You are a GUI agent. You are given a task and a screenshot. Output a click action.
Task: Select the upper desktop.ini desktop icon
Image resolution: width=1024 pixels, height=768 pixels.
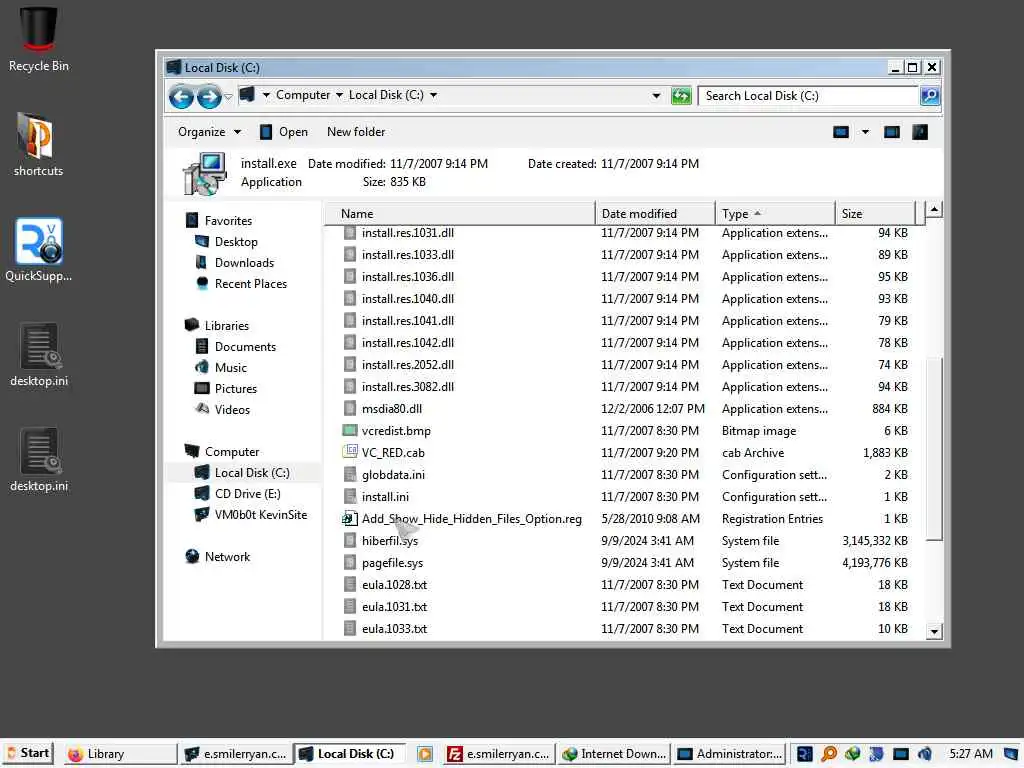pyautogui.click(x=39, y=355)
